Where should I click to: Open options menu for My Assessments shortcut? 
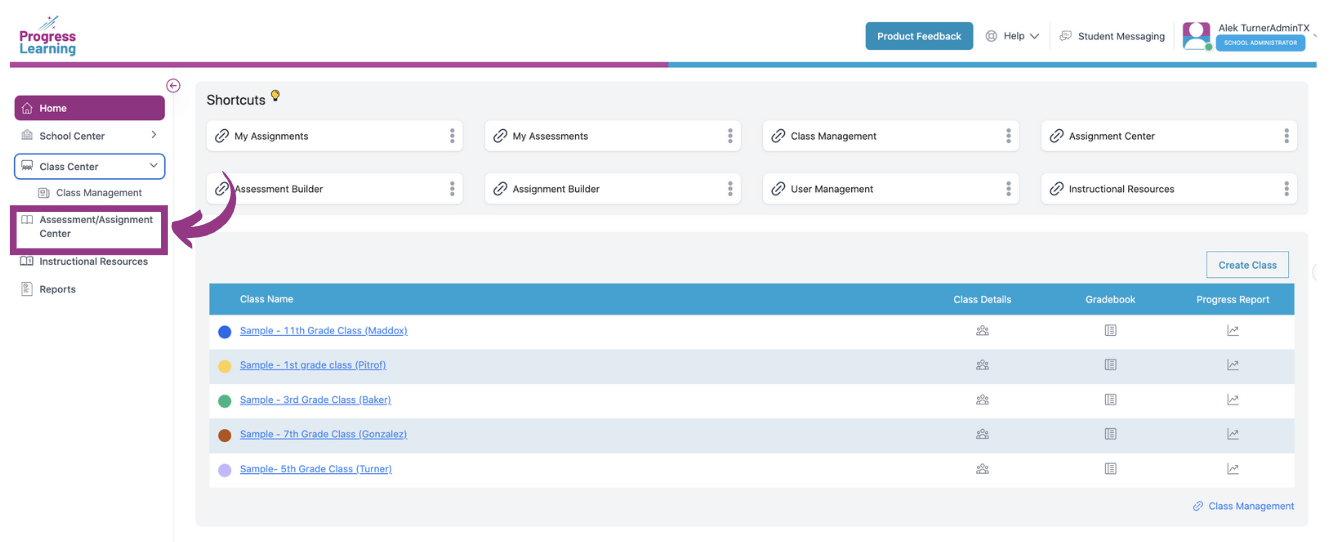(730, 136)
